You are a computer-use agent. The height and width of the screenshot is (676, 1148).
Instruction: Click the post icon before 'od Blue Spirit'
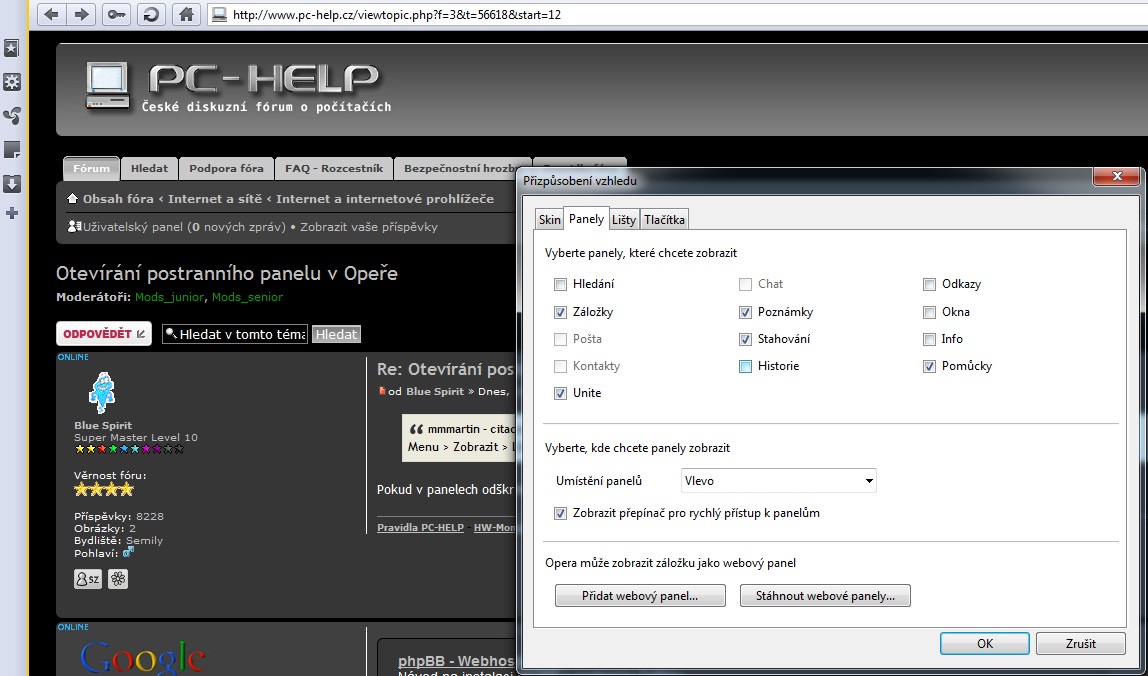pos(381,391)
